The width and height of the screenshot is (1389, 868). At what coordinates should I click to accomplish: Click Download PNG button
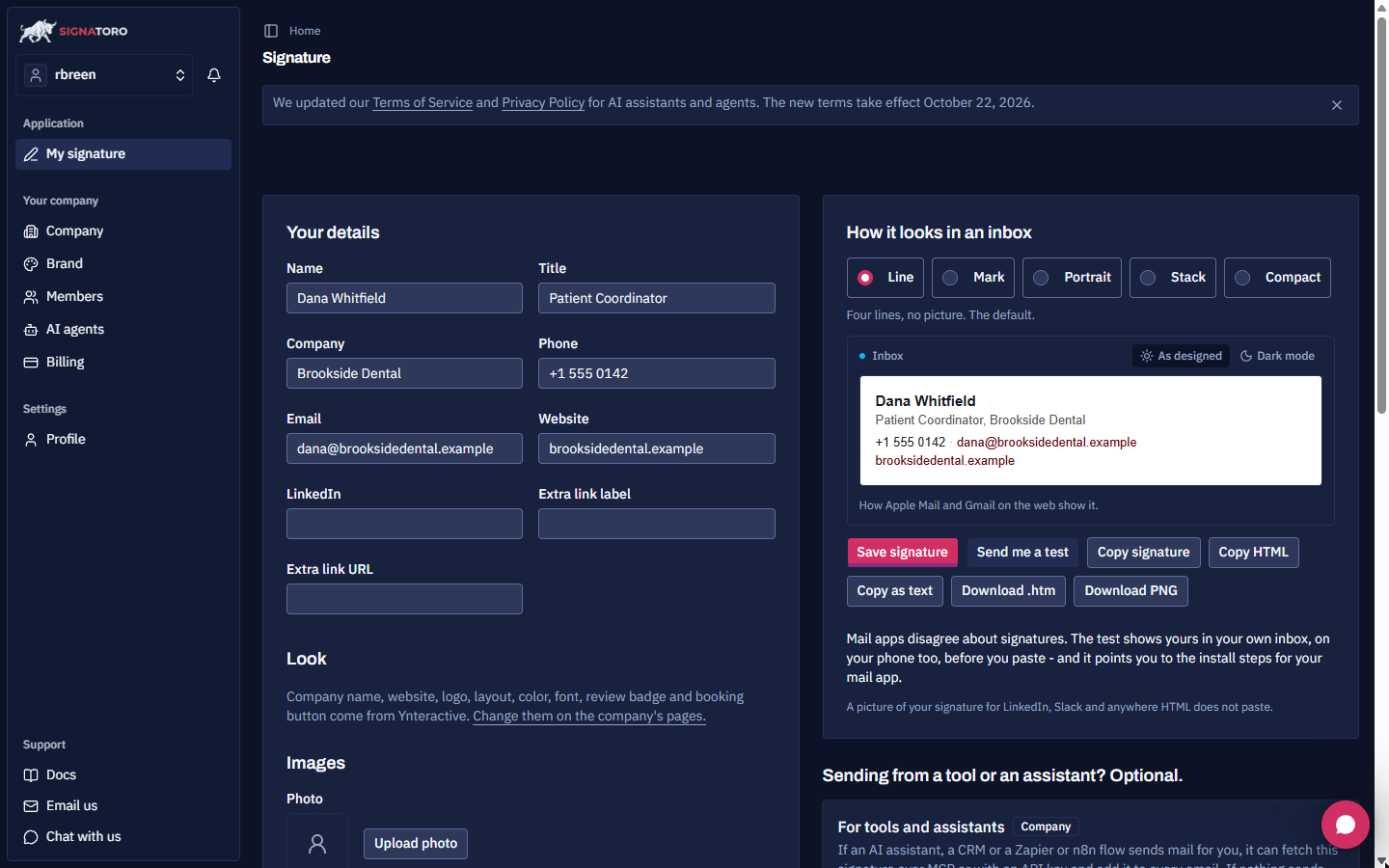pyautogui.click(x=1131, y=591)
